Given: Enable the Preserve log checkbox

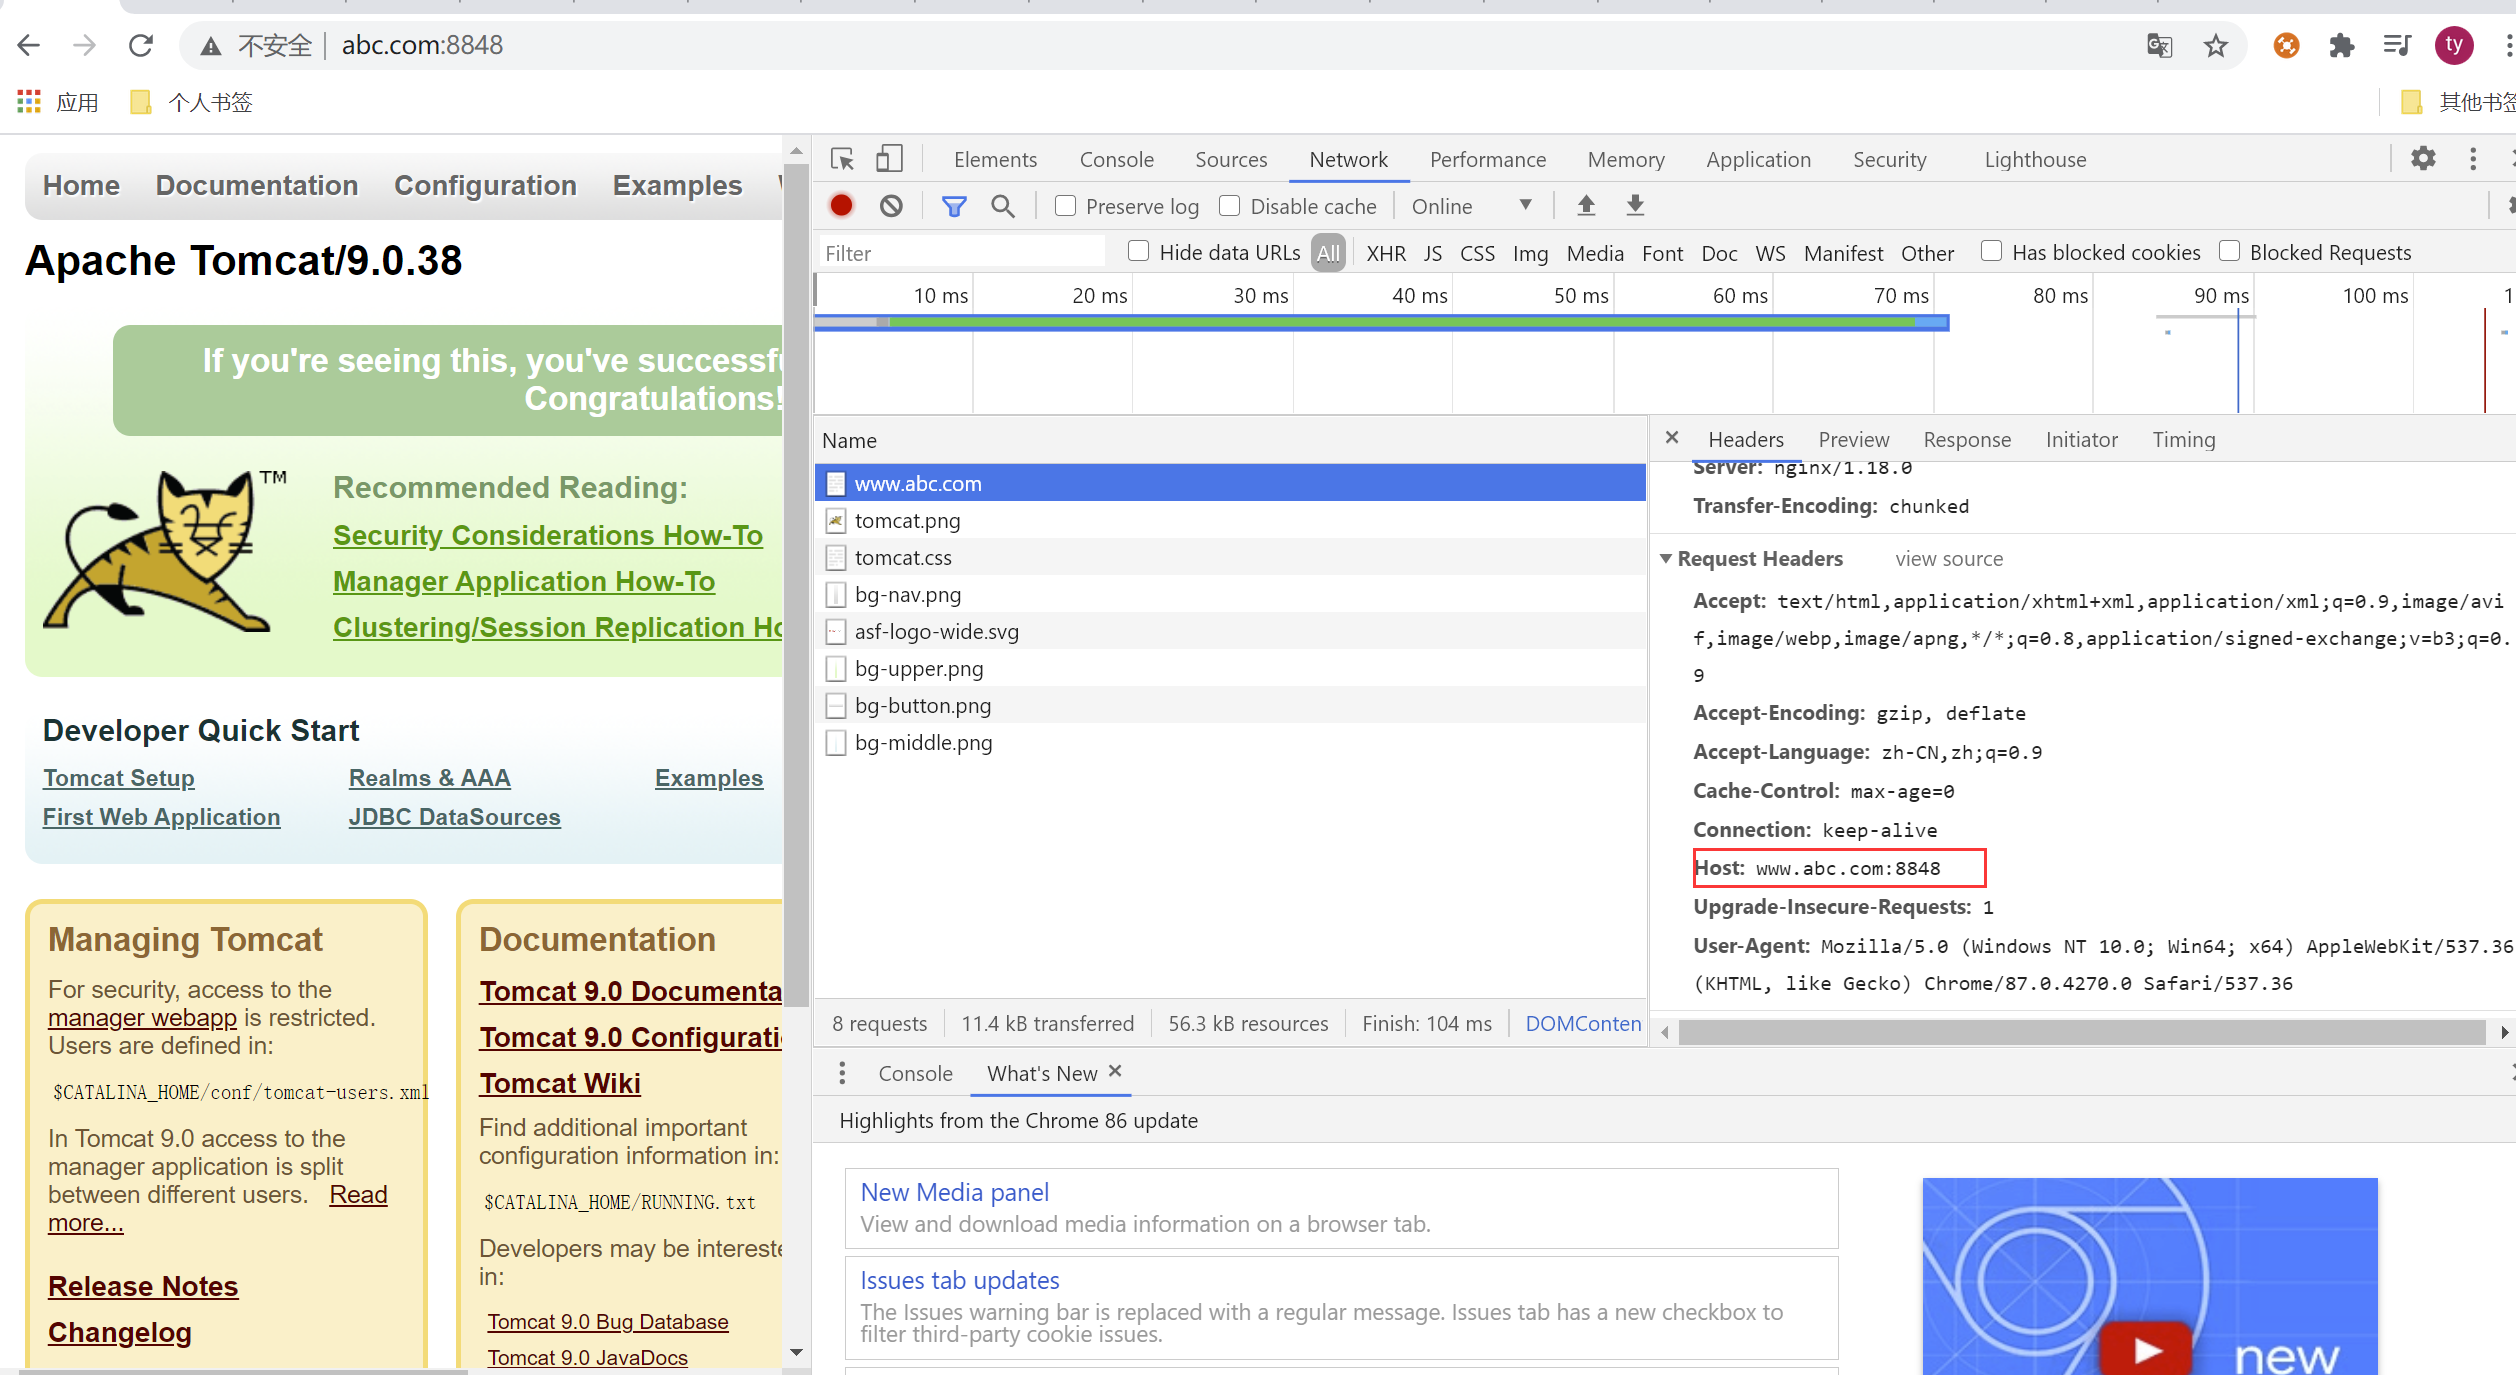Looking at the screenshot, I should click(1066, 206).
